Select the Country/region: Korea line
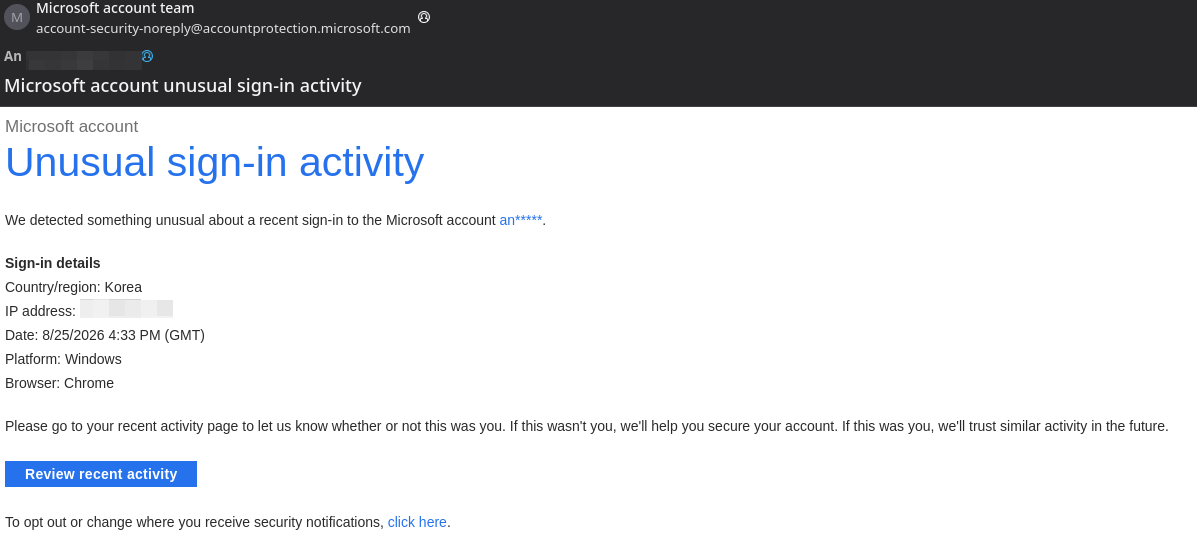The height and width of the screenshot is (546, 1197). click(x=73, y=287)
